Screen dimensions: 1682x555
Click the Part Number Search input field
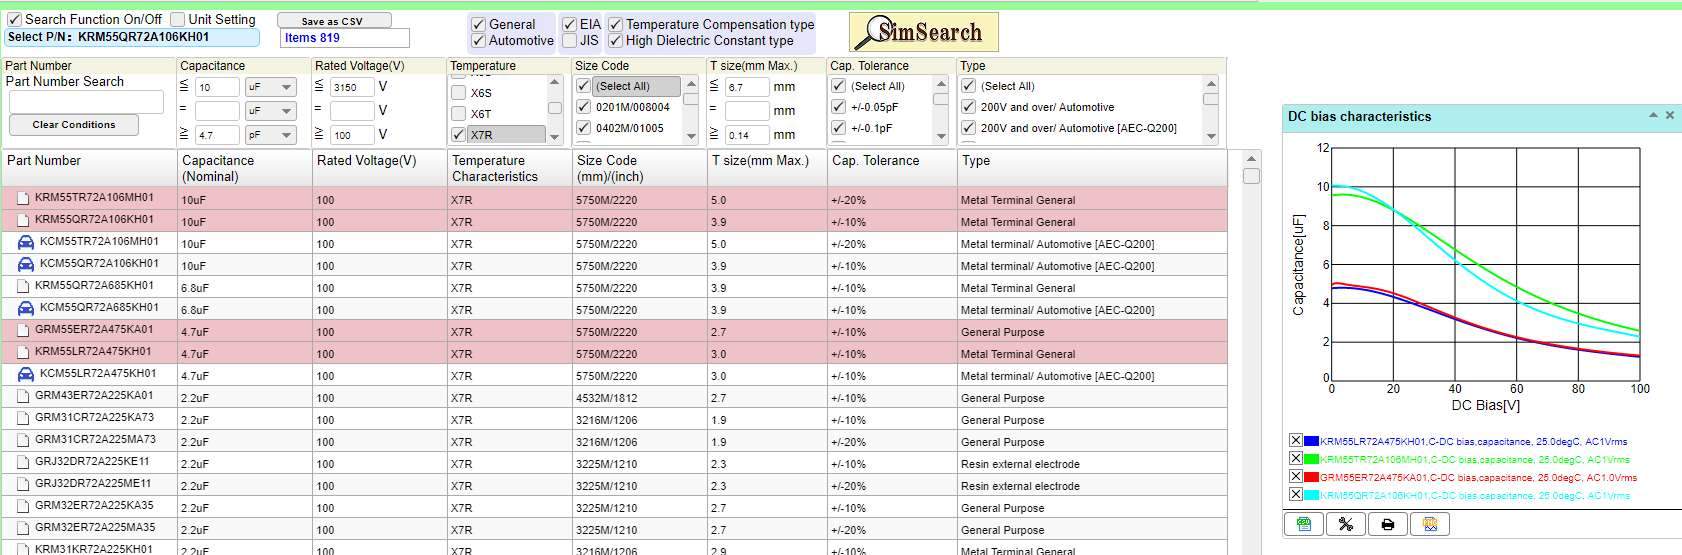[86, 102]
